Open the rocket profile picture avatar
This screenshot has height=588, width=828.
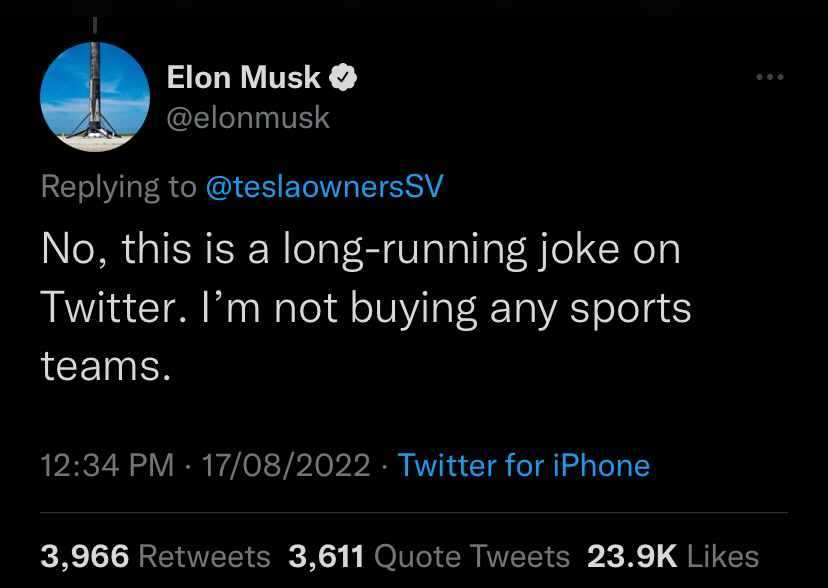(x=95, y=97)
